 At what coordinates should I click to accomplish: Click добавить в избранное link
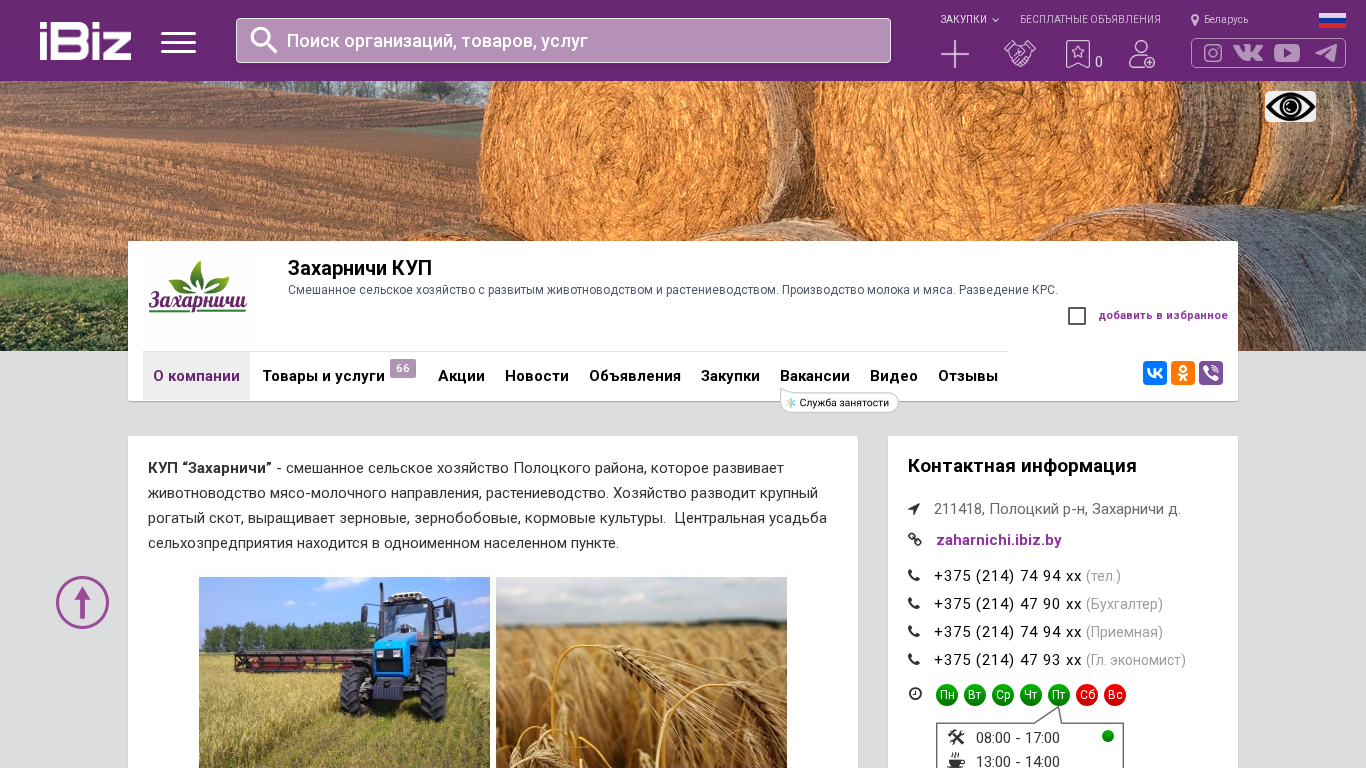1163,316
